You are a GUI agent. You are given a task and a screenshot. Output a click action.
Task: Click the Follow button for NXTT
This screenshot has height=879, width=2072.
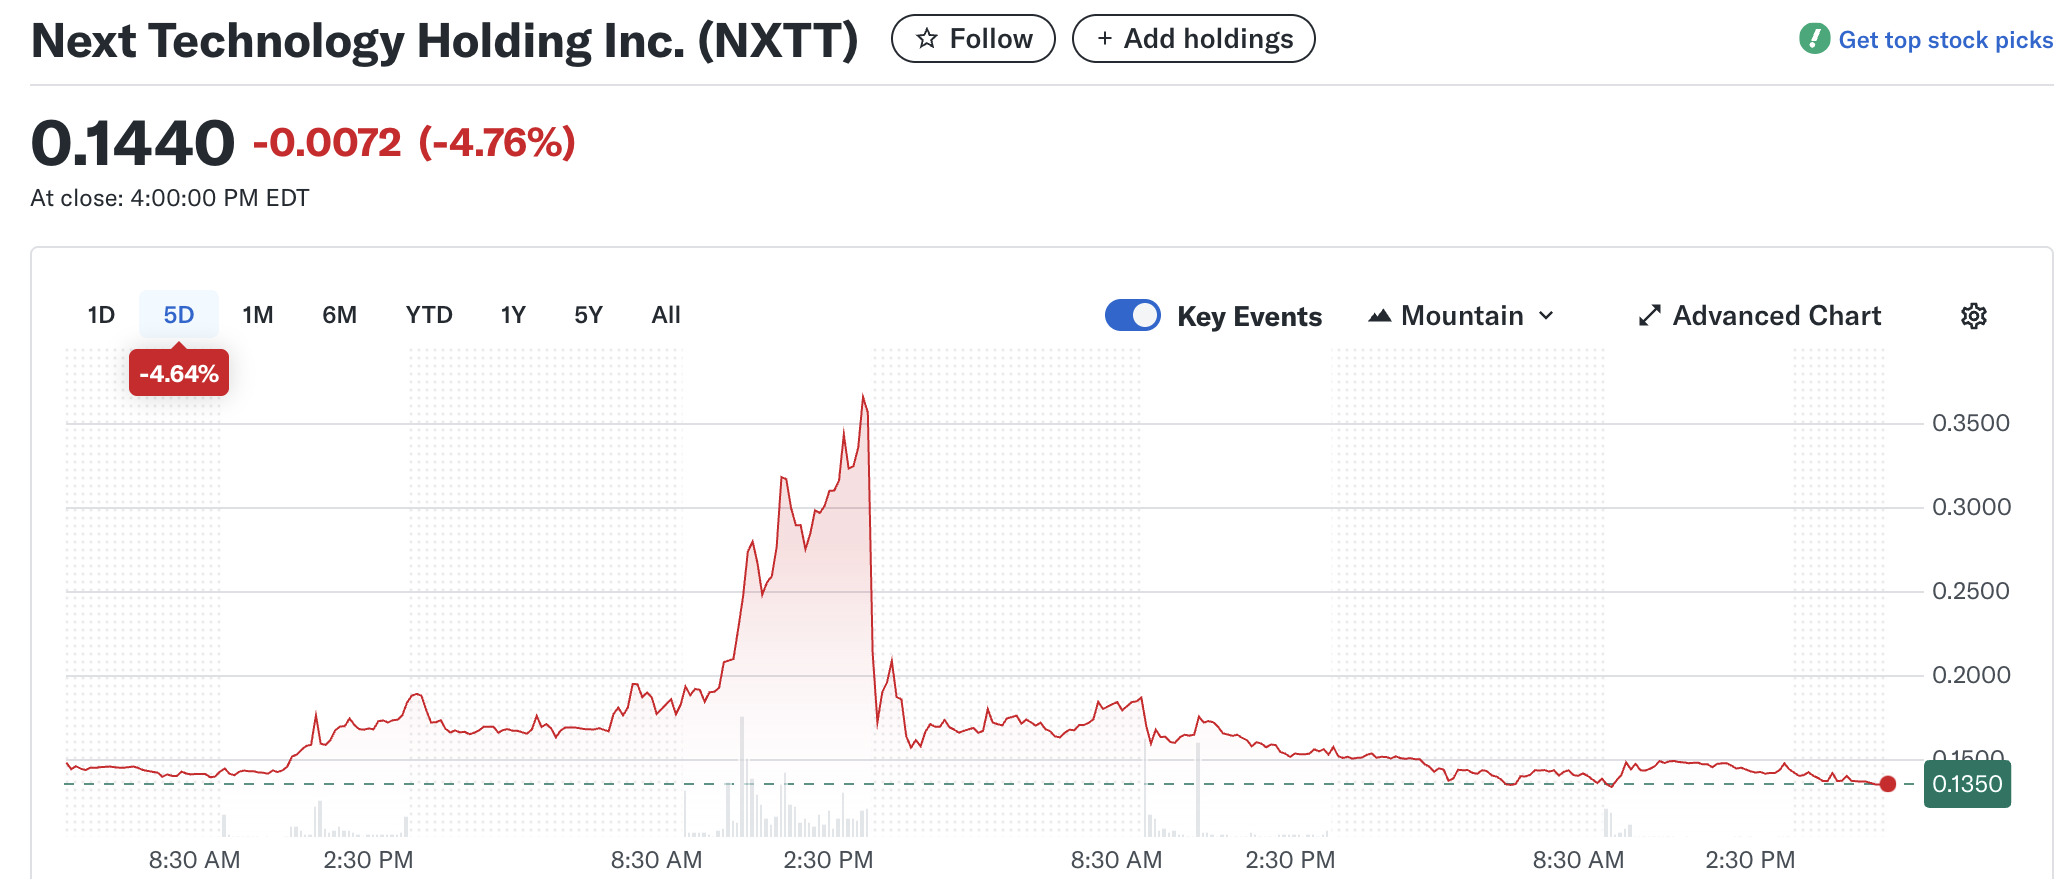pos(973,38)
